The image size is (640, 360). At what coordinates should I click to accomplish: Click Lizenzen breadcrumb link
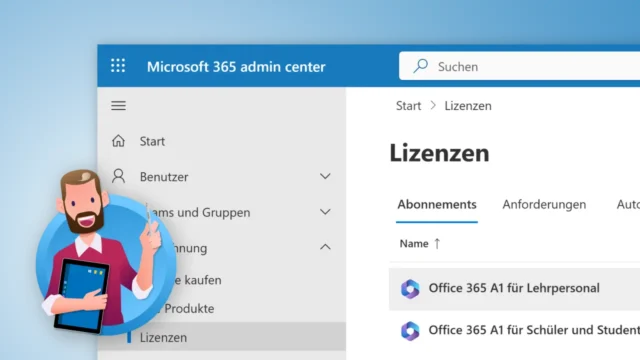(x=468, y=106)
